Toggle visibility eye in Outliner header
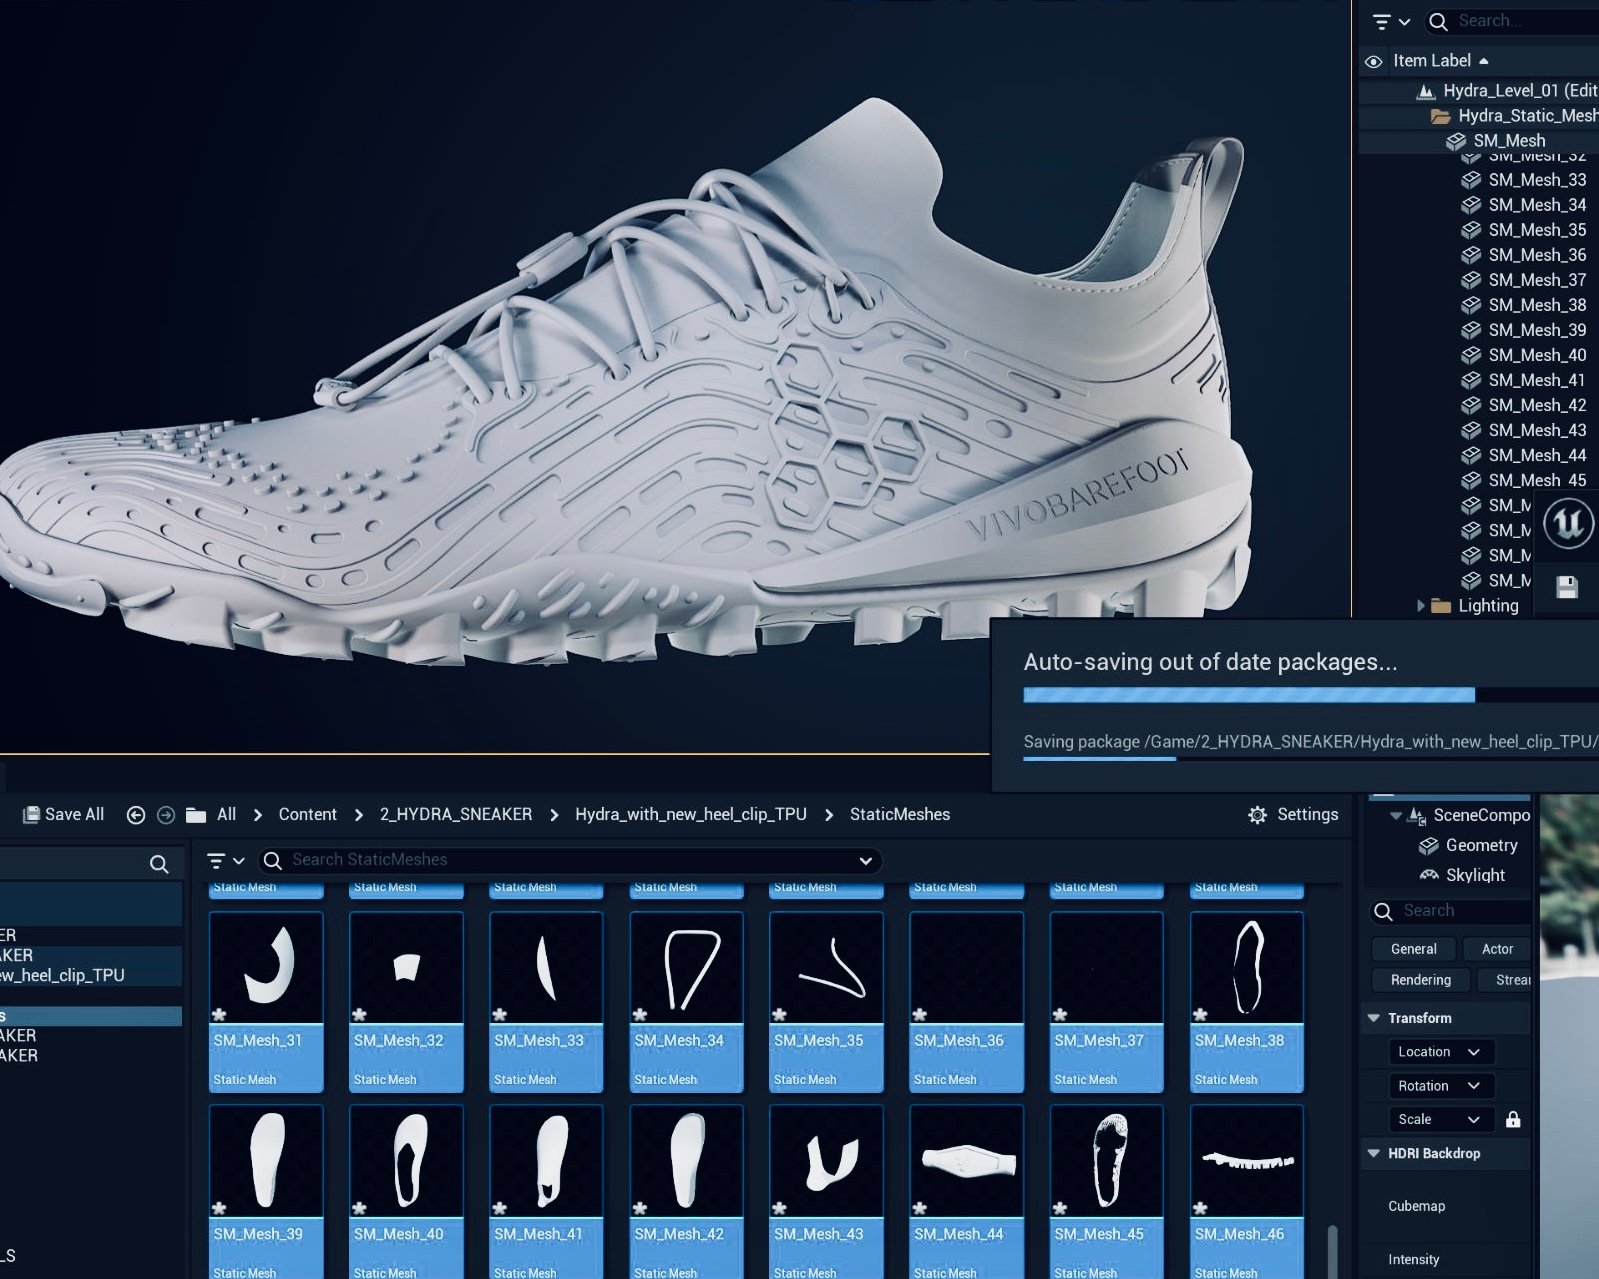Viewport: 1599px width, 1279px height. (x=1374, y=61)
